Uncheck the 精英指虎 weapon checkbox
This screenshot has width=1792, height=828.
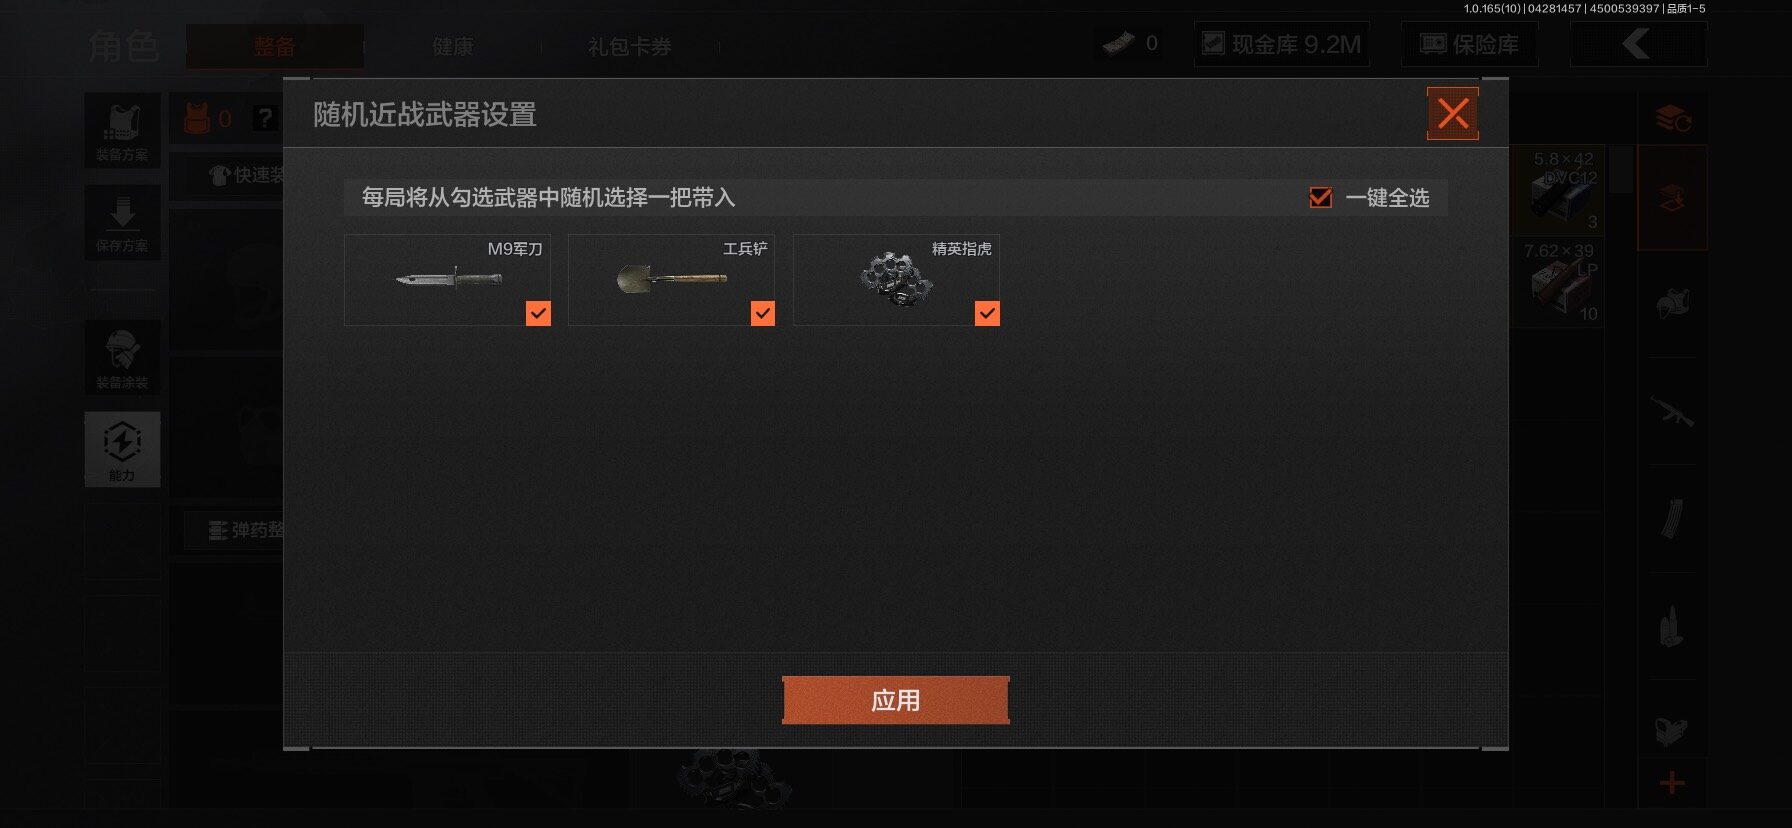987,314
